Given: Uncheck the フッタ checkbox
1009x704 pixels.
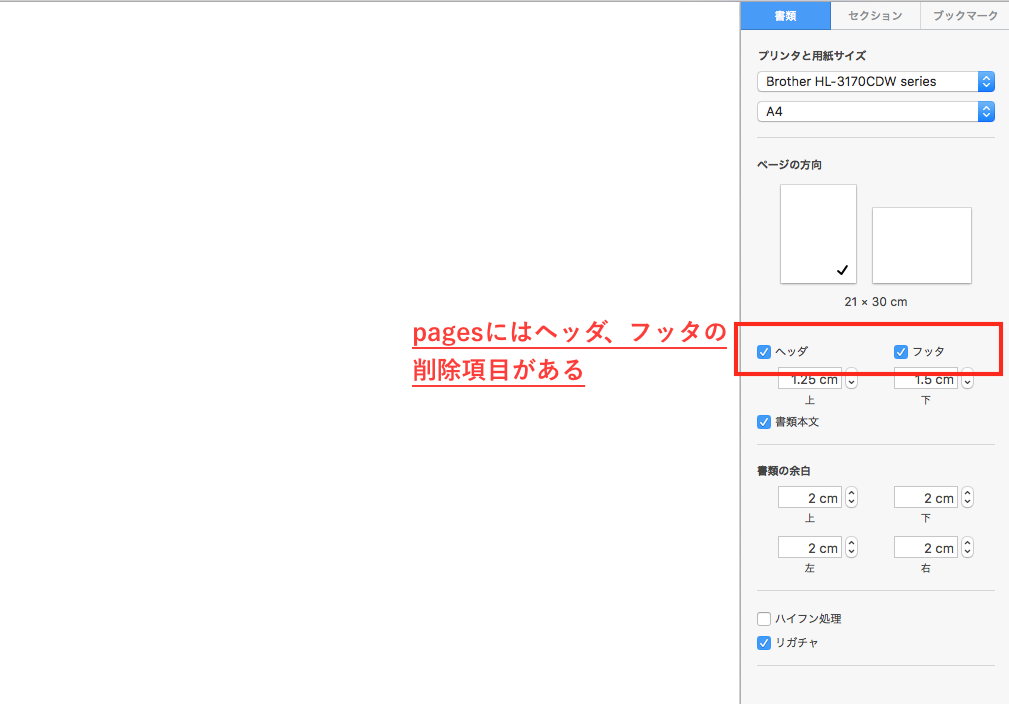Looking at the screenshot, I should [901, 352].
